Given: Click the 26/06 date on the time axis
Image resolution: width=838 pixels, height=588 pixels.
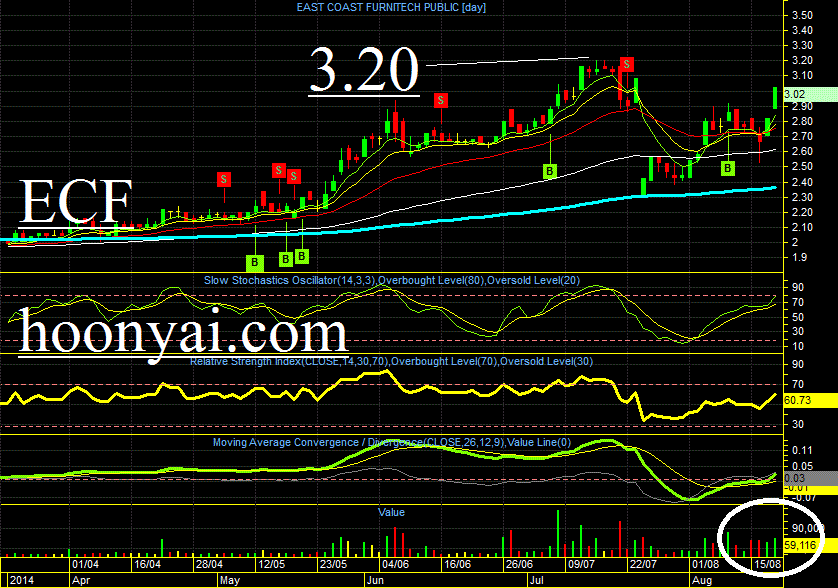Looking at the screenshot, I should 519,564.
